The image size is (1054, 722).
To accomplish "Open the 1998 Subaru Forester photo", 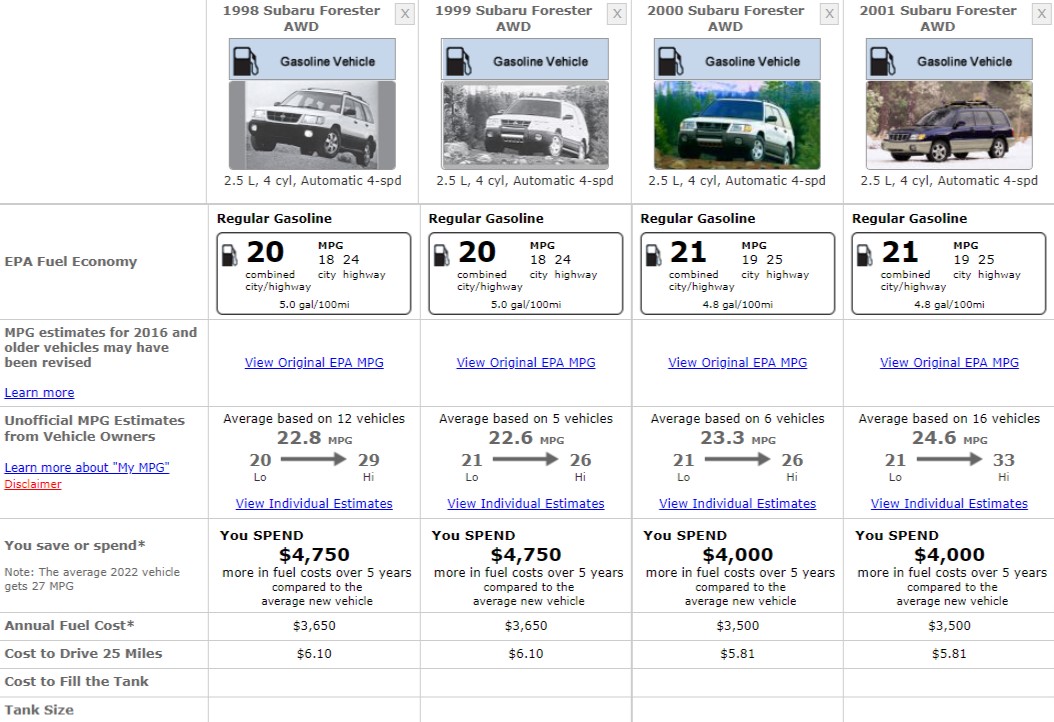I will (x=313, y=125).
